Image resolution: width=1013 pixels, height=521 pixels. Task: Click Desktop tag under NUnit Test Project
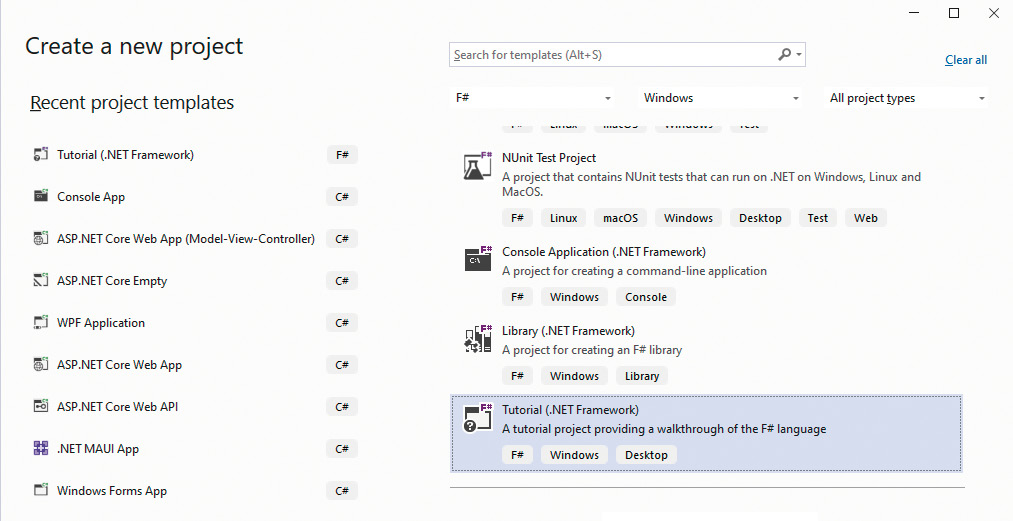[760, 218]
